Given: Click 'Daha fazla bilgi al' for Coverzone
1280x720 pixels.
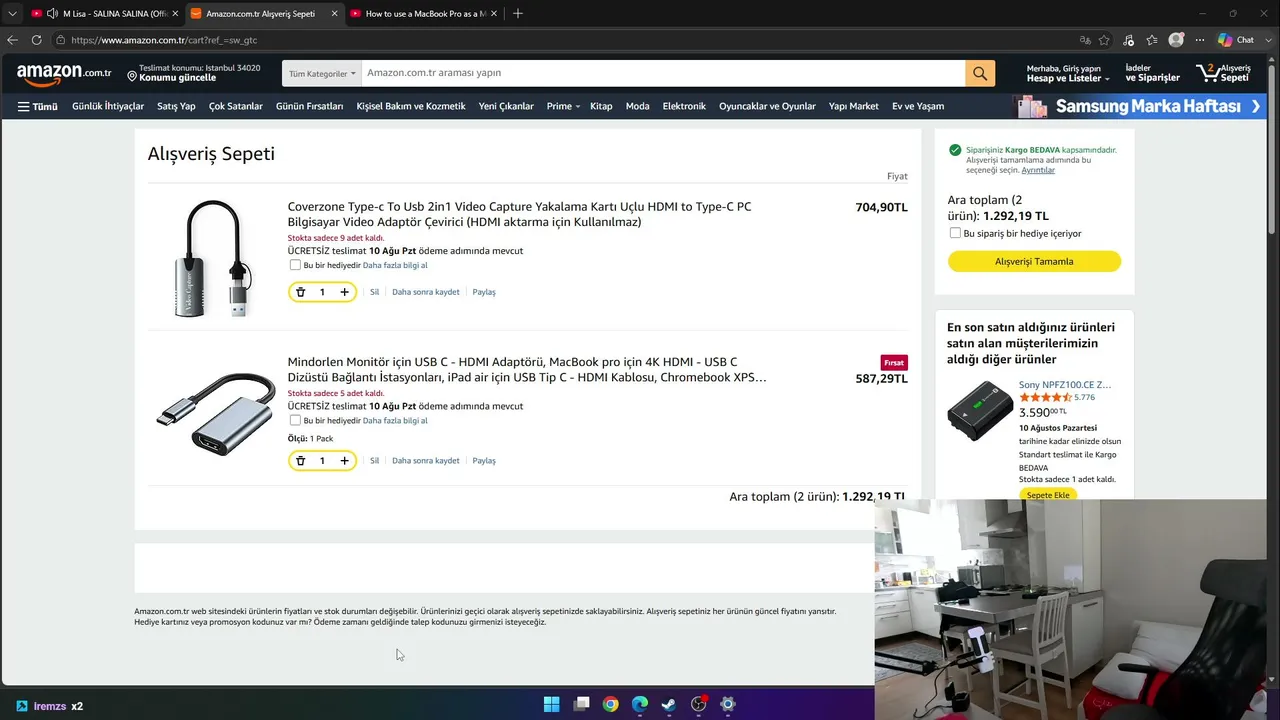Looking at the screenshot, I should 395,265.
